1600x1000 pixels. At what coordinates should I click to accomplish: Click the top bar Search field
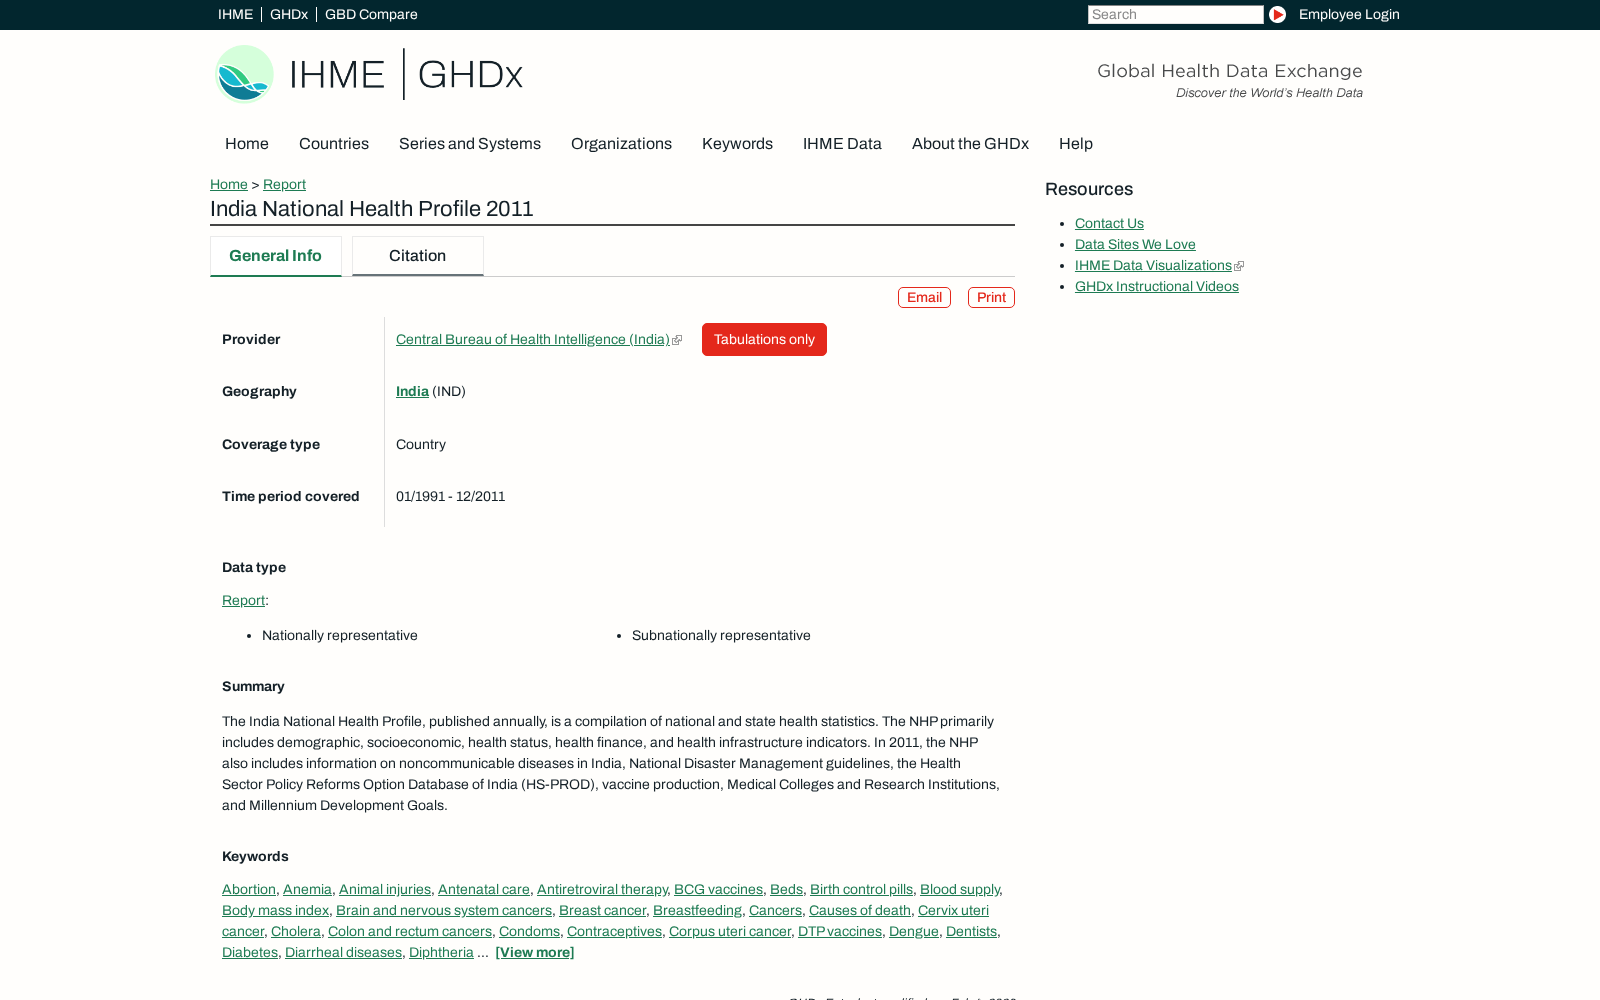pos(1175,14)
